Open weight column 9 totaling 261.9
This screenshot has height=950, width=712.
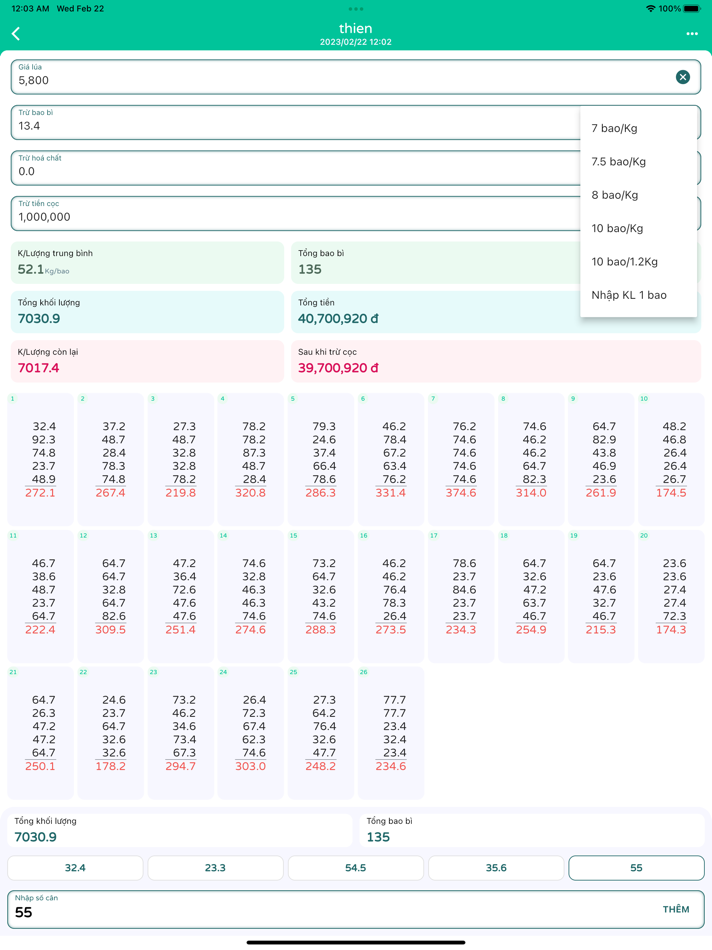click(601, 459)
